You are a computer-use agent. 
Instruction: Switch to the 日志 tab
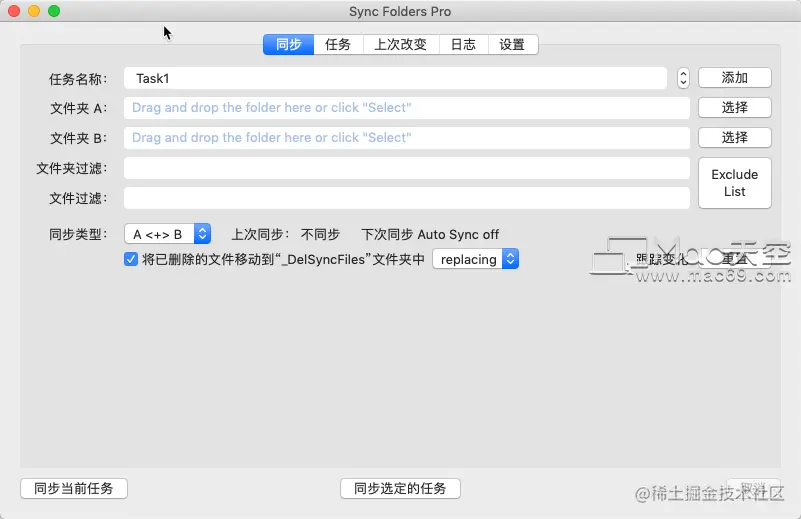(x=463, y=44)
